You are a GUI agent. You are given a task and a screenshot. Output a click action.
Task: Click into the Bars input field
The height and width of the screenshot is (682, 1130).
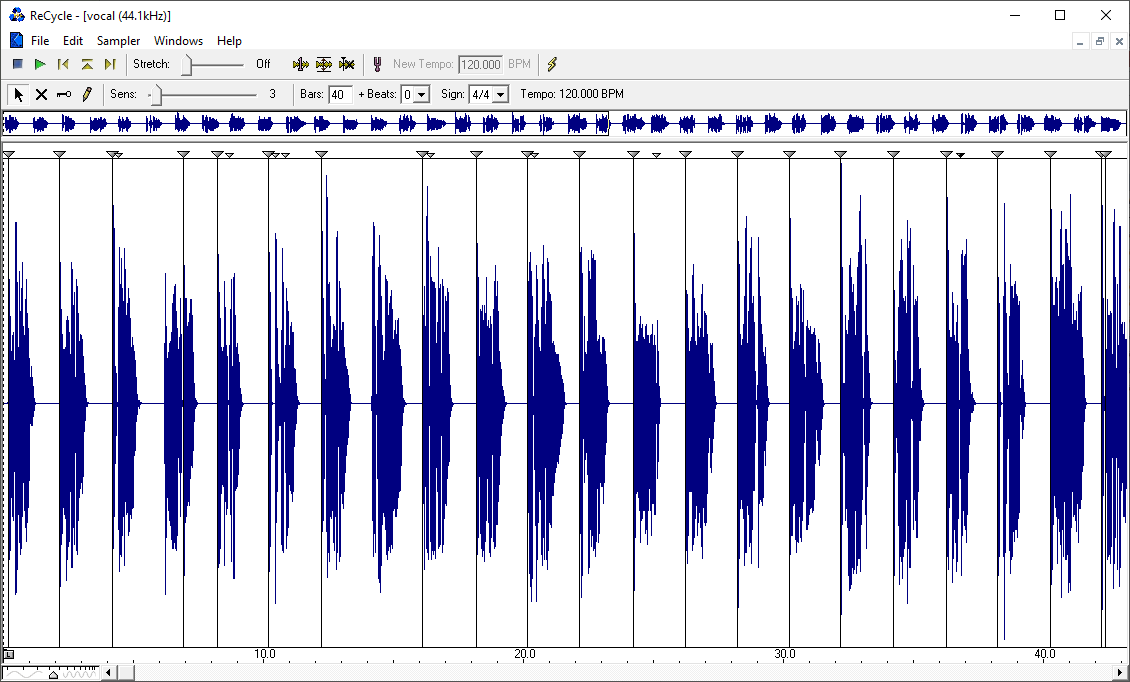340,94
